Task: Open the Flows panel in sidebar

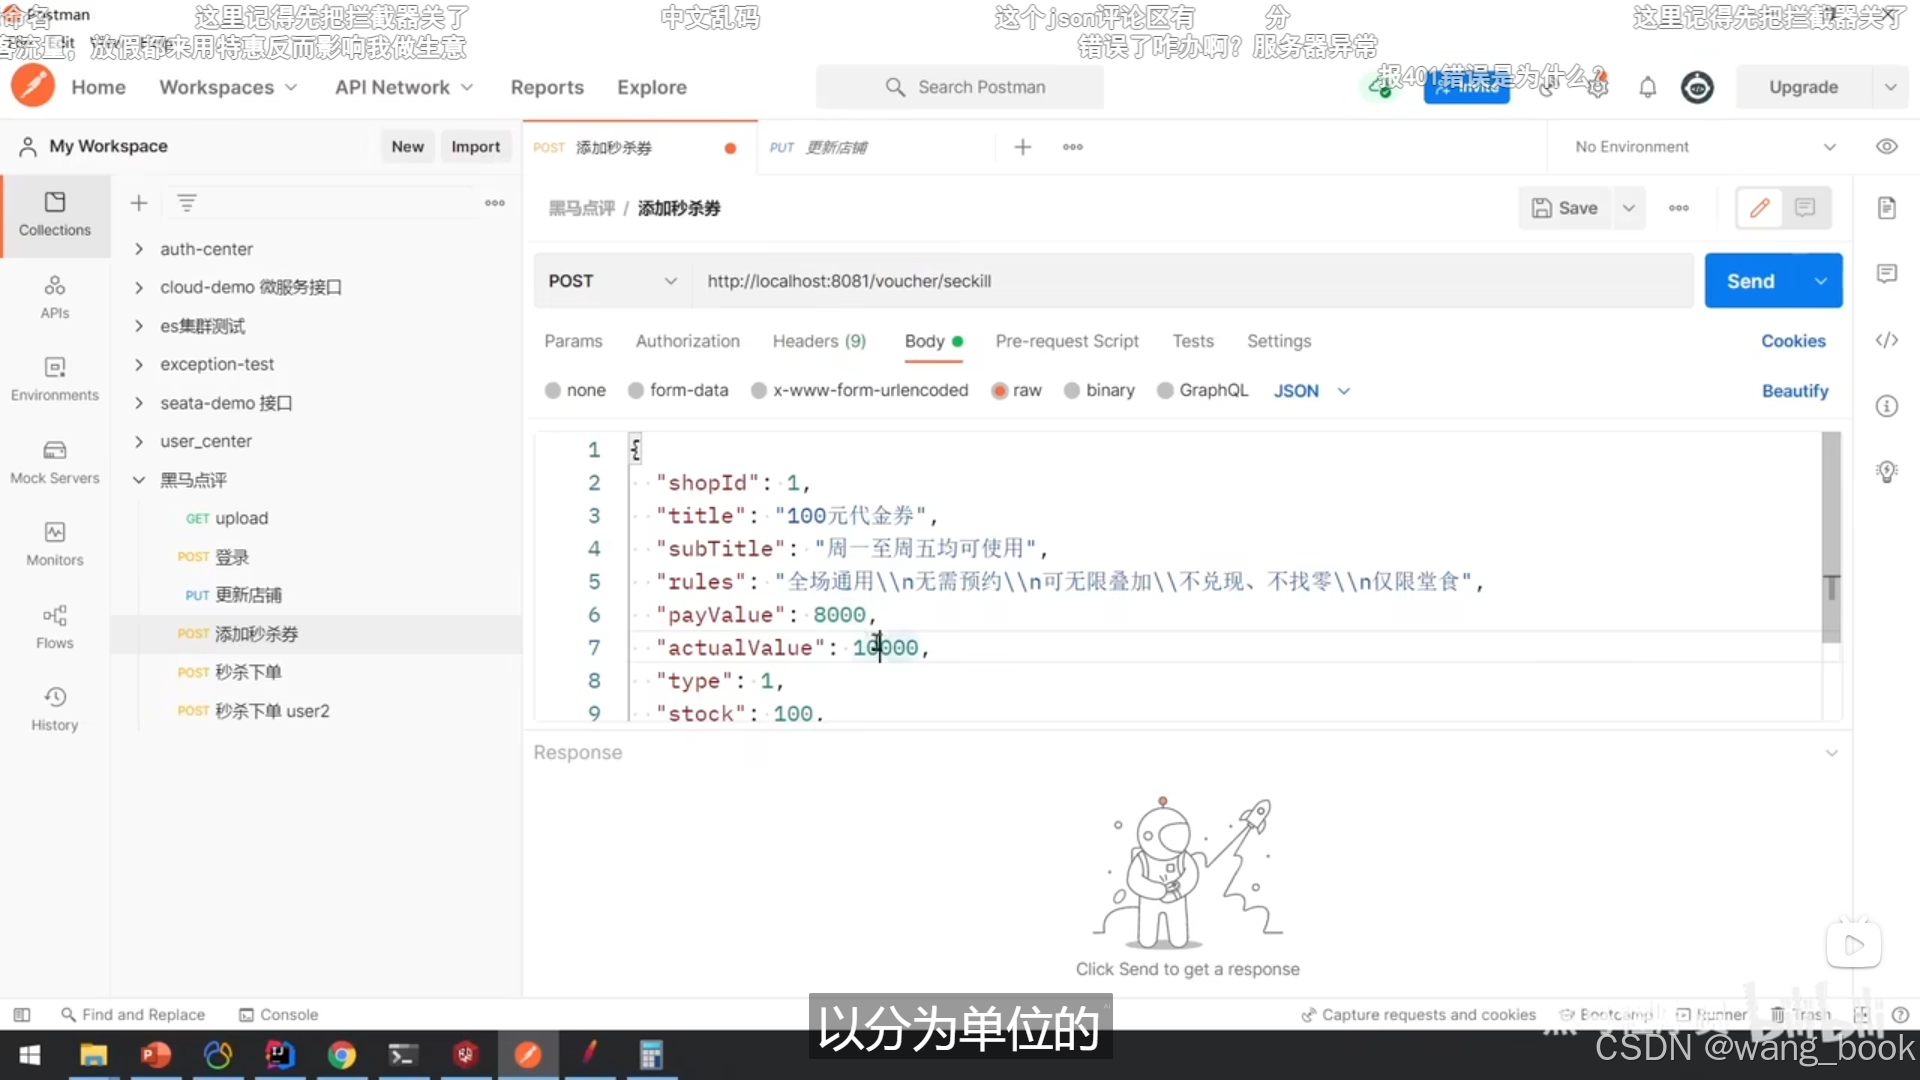Action: click(x=54, y=627)
